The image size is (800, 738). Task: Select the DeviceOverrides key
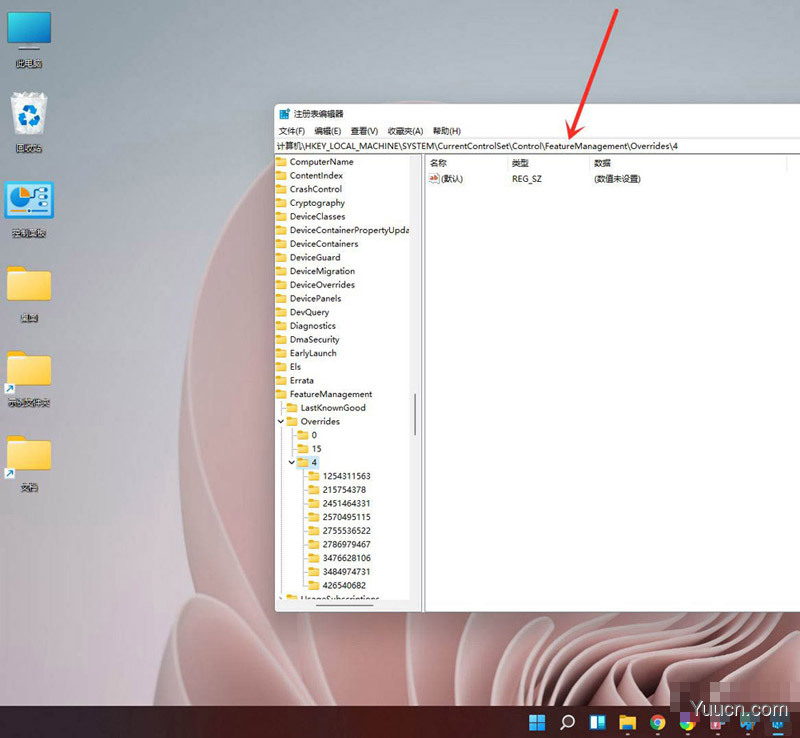(x=322, y=285)
